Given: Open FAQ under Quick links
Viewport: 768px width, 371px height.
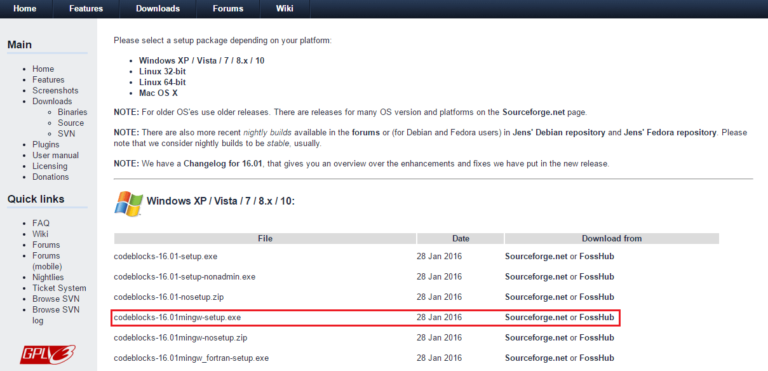Looking at the screenshot, I should click(41, 223).
